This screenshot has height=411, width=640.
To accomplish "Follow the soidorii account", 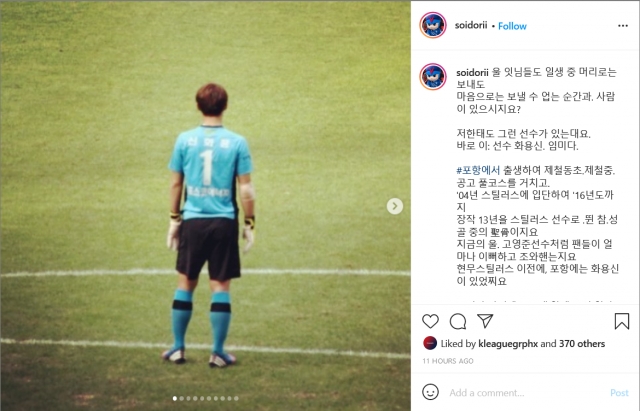I will tap(512, 26).
